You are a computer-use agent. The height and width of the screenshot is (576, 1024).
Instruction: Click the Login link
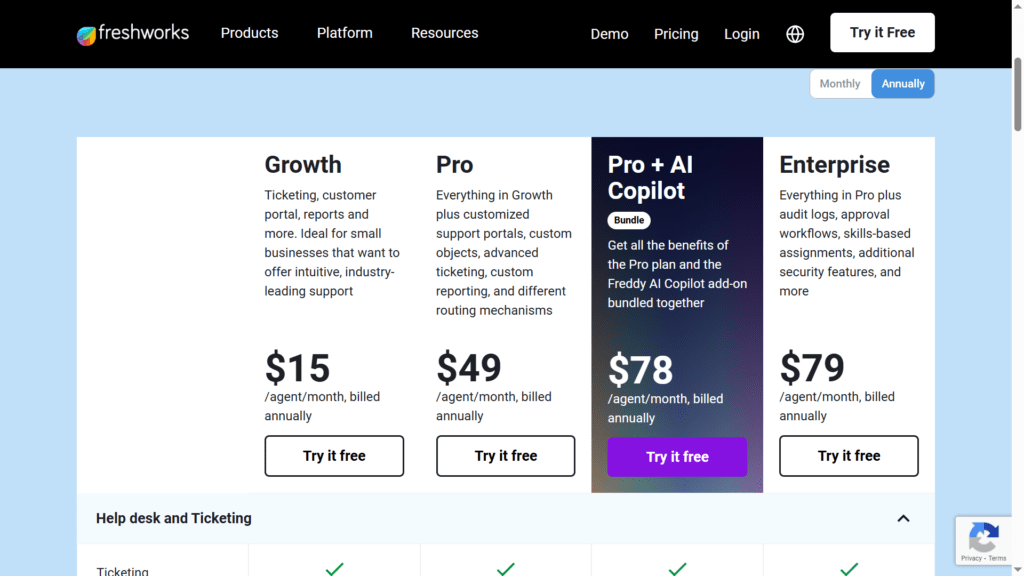742,34
